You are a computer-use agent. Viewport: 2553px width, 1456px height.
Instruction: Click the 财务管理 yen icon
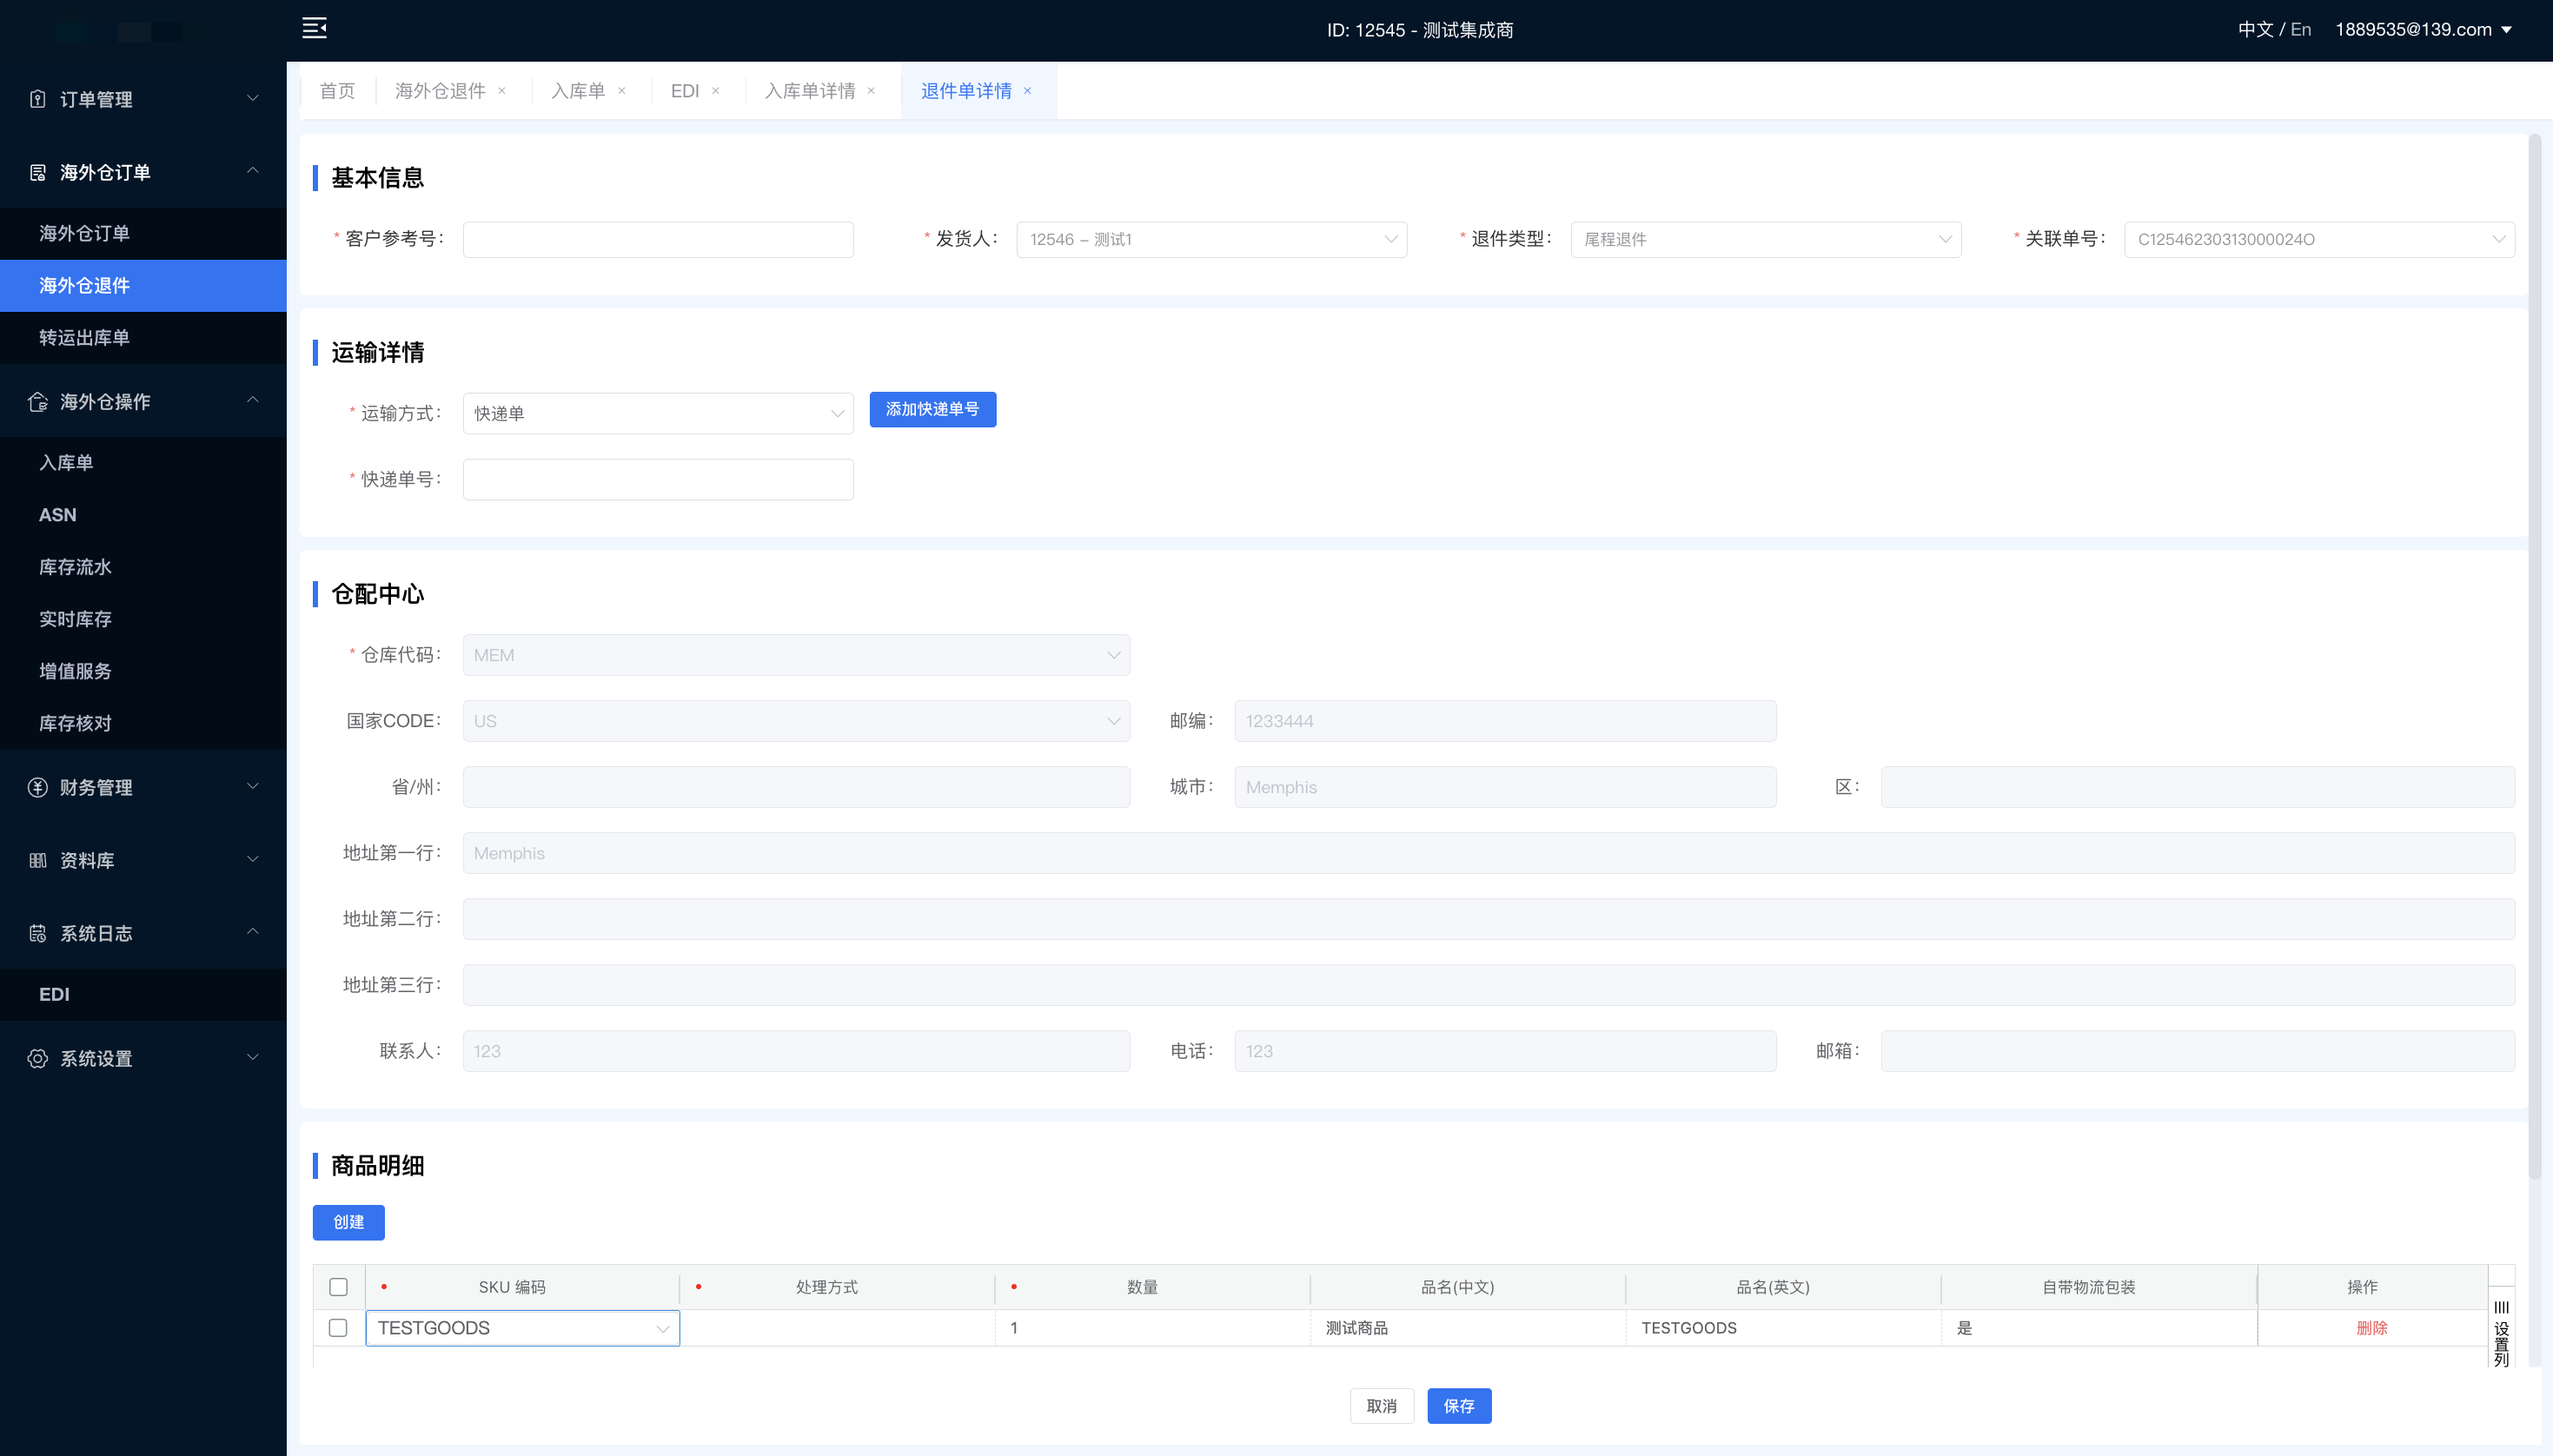coord(38,787)
